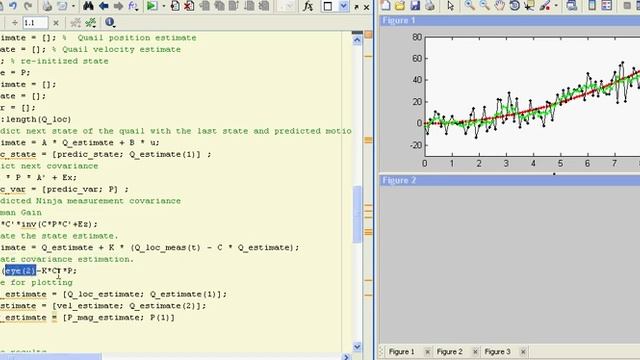Image resolution: width=640 pixels, height=360 pixels.
Task: Run the script with green play button
Action: tap(152, 6)
